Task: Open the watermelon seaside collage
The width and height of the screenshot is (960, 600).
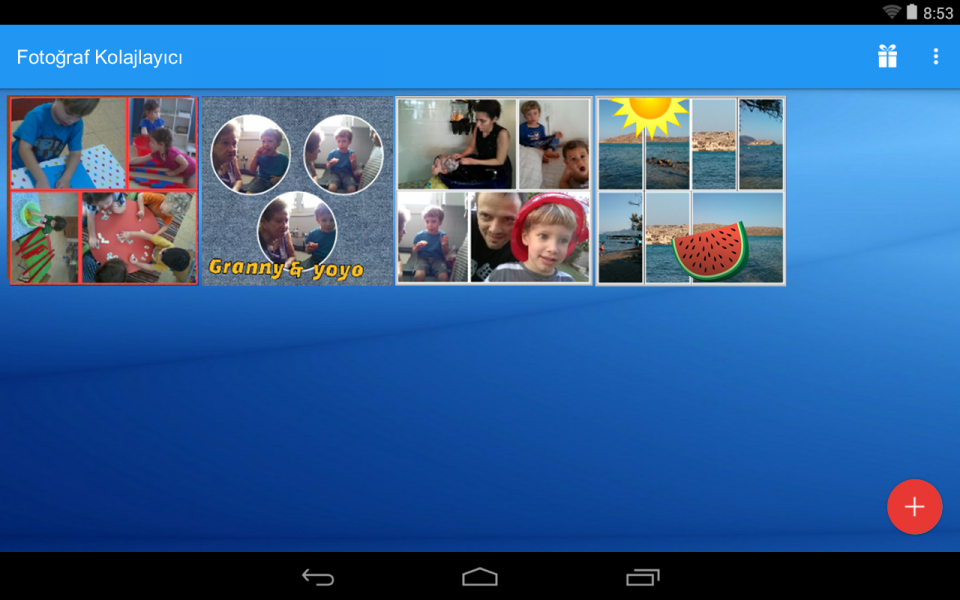Action: [691, 190]
